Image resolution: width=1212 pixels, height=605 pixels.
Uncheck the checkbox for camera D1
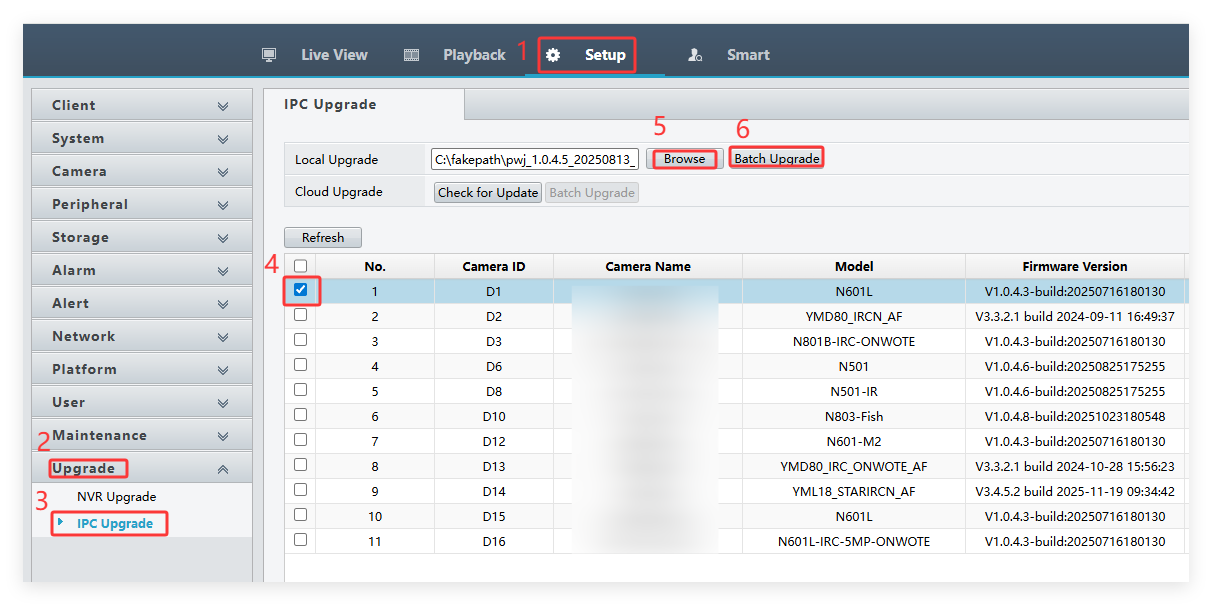coord(301,290)
